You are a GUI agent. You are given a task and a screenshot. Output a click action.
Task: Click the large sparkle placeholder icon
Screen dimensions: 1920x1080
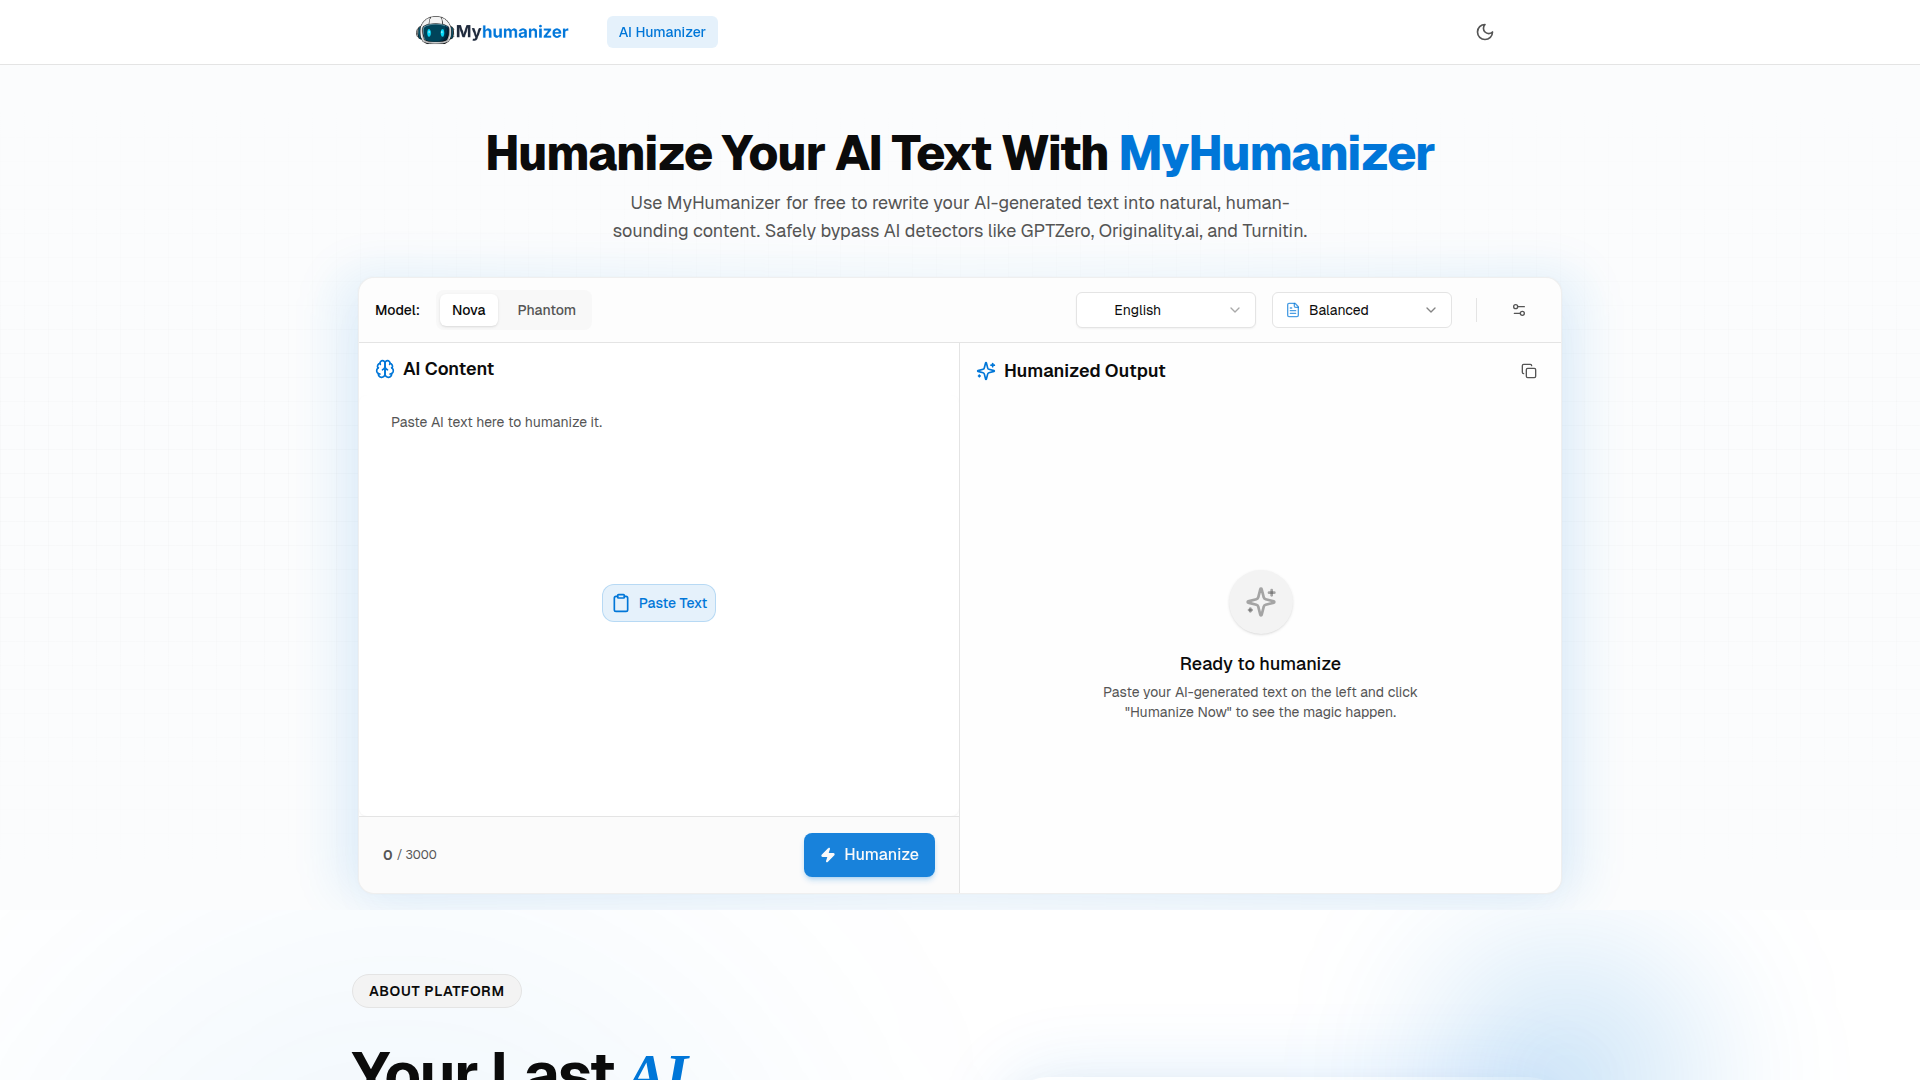(x=1260, y=602)
